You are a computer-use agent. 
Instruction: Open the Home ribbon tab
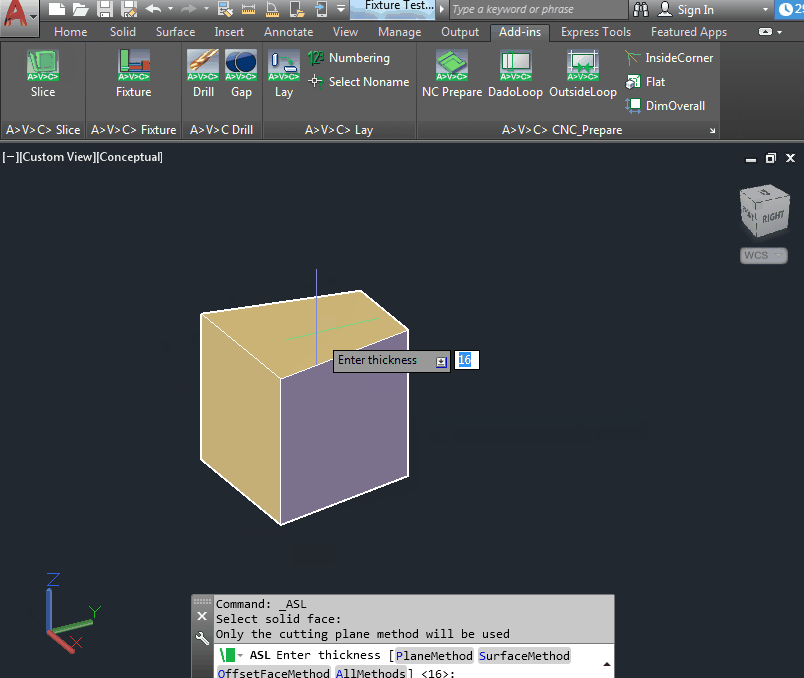pyautogui.click(x=71, y=32)
